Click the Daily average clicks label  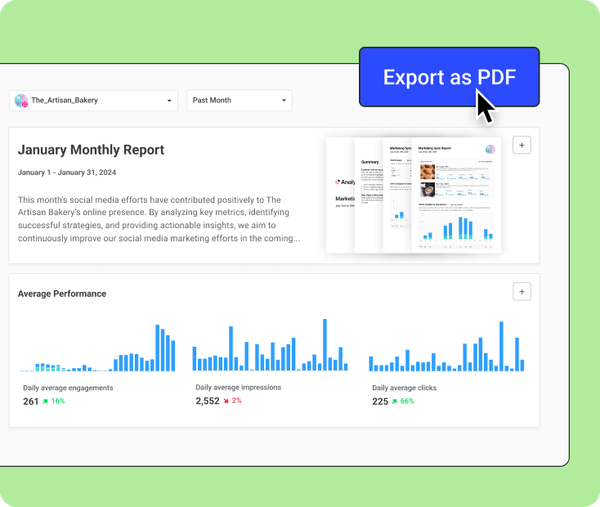[404, 388]
